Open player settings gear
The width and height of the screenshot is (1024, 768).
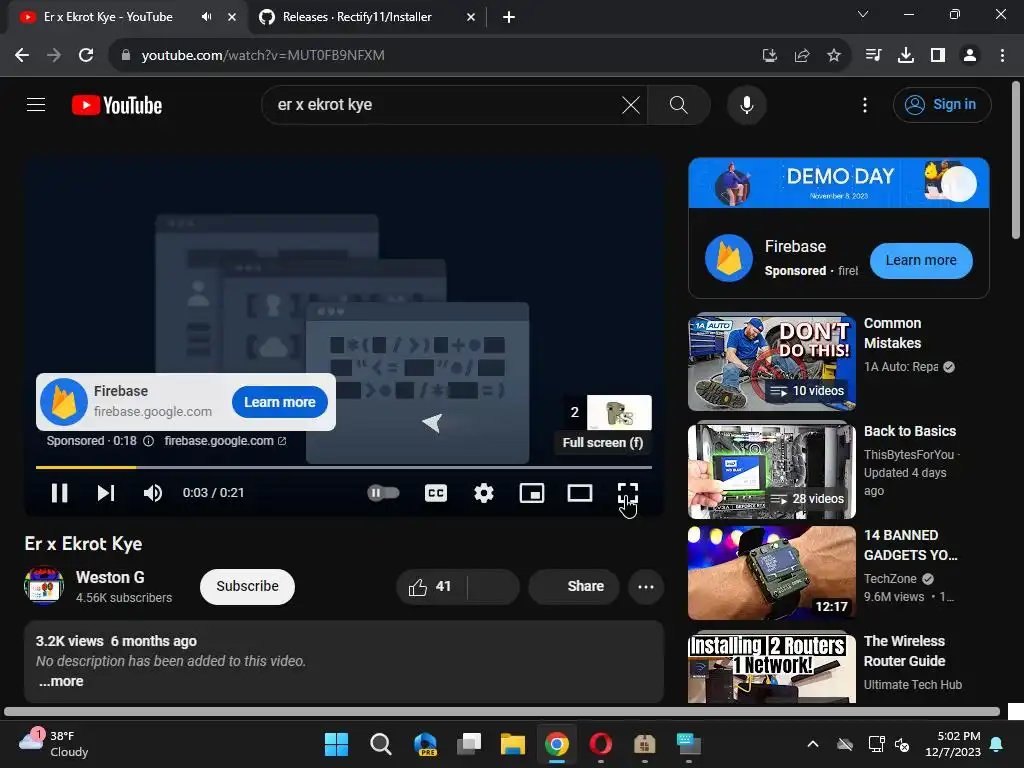pyautogui.click(x=483, y=493)
